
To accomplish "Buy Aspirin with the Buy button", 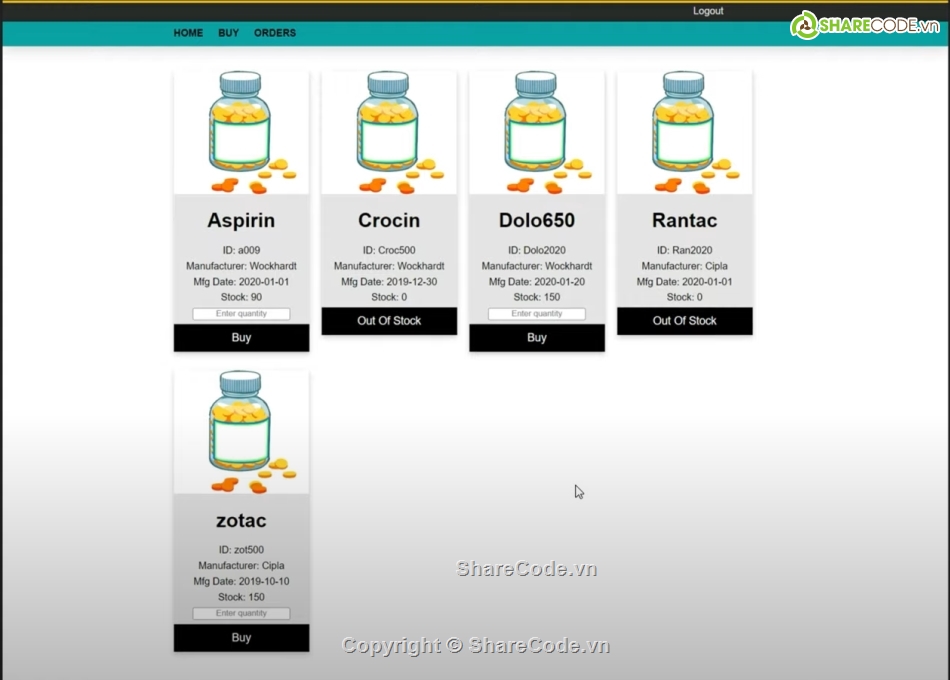I will tap(241, 338).
